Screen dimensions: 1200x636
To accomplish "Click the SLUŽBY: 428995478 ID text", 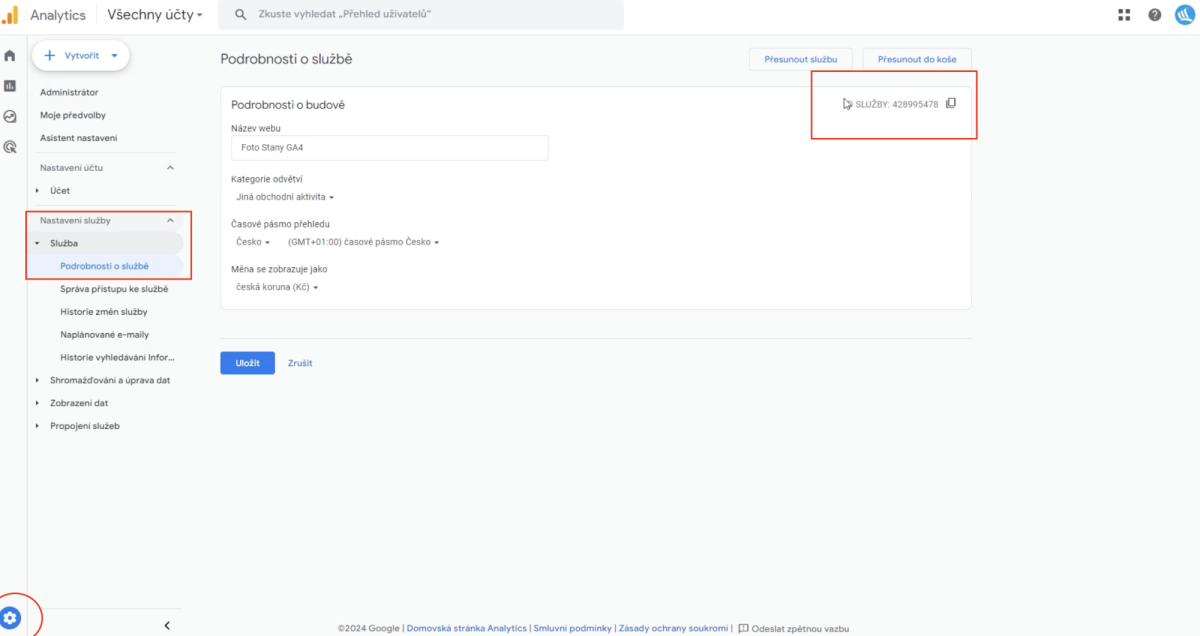I will [x=897, y=104].
